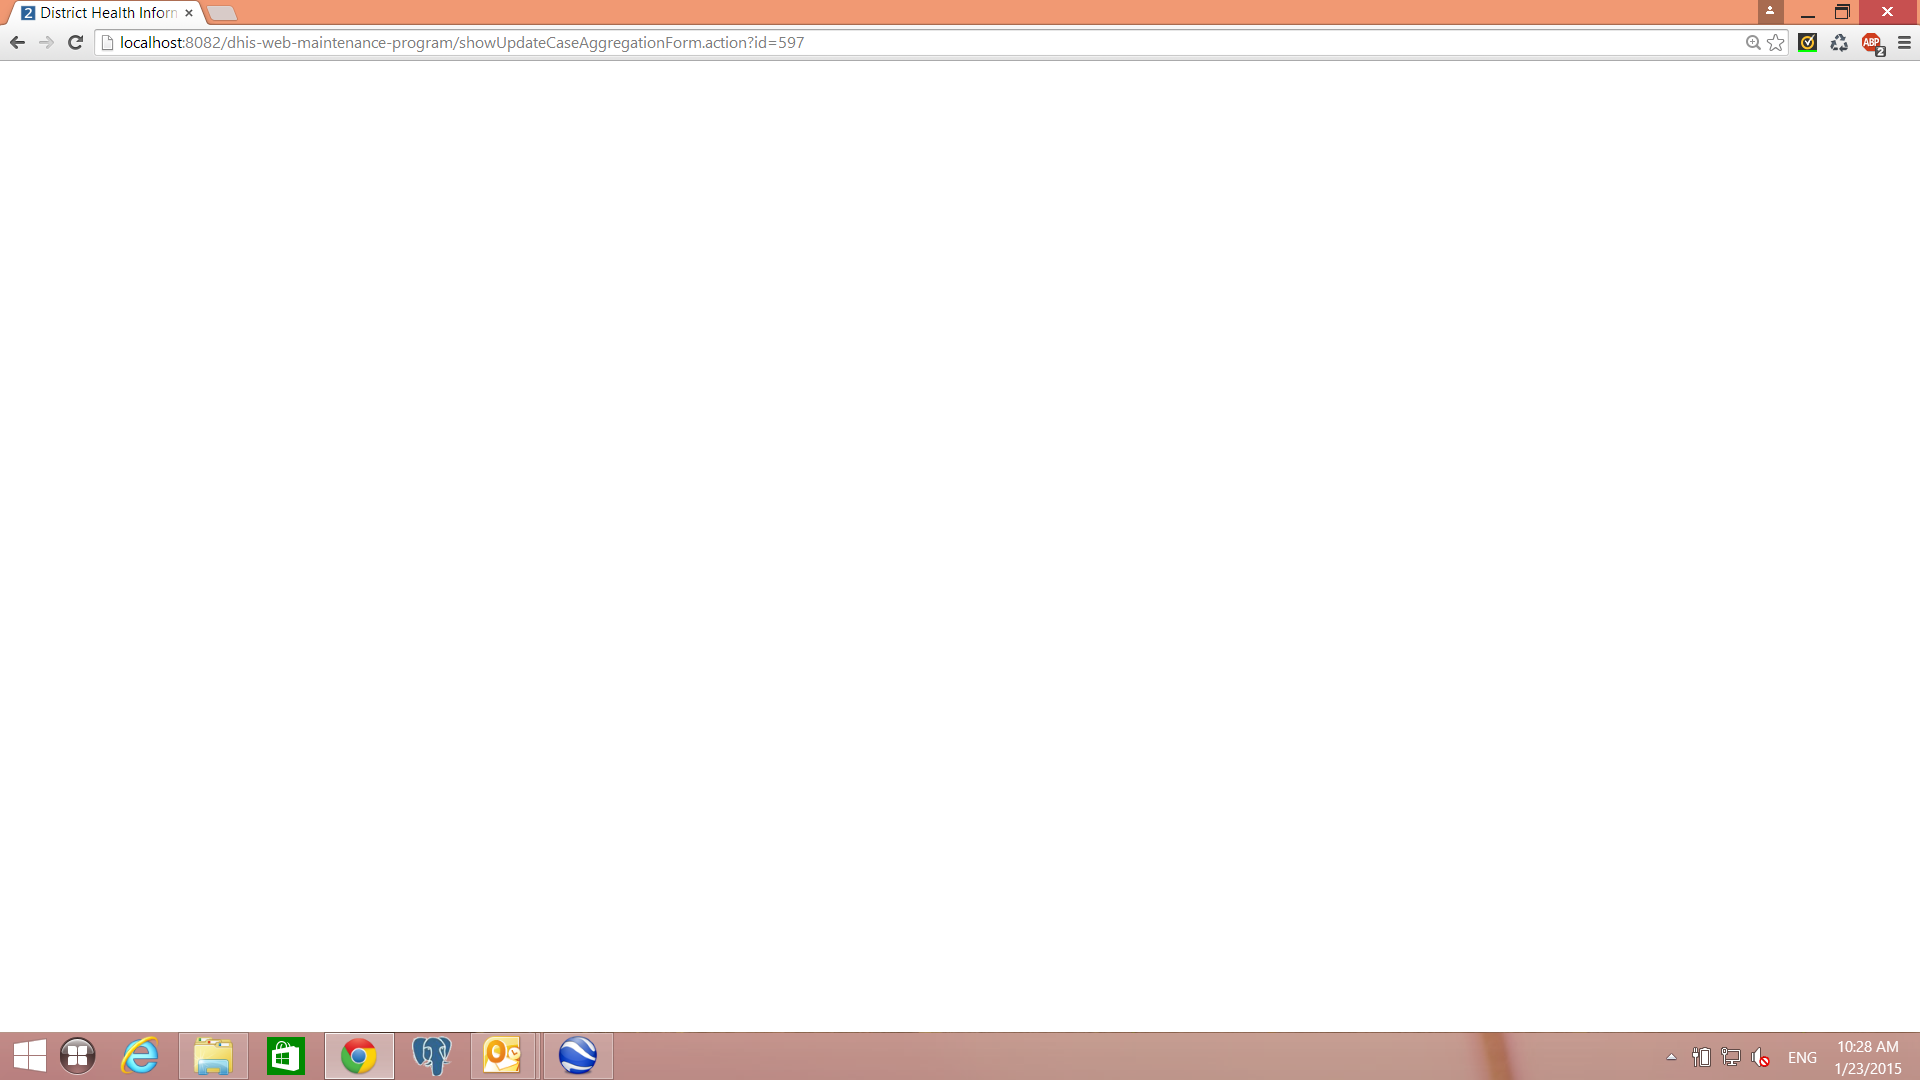Close the District Health Information tab
This screenshot has width=1920, height=1080.
189,13
